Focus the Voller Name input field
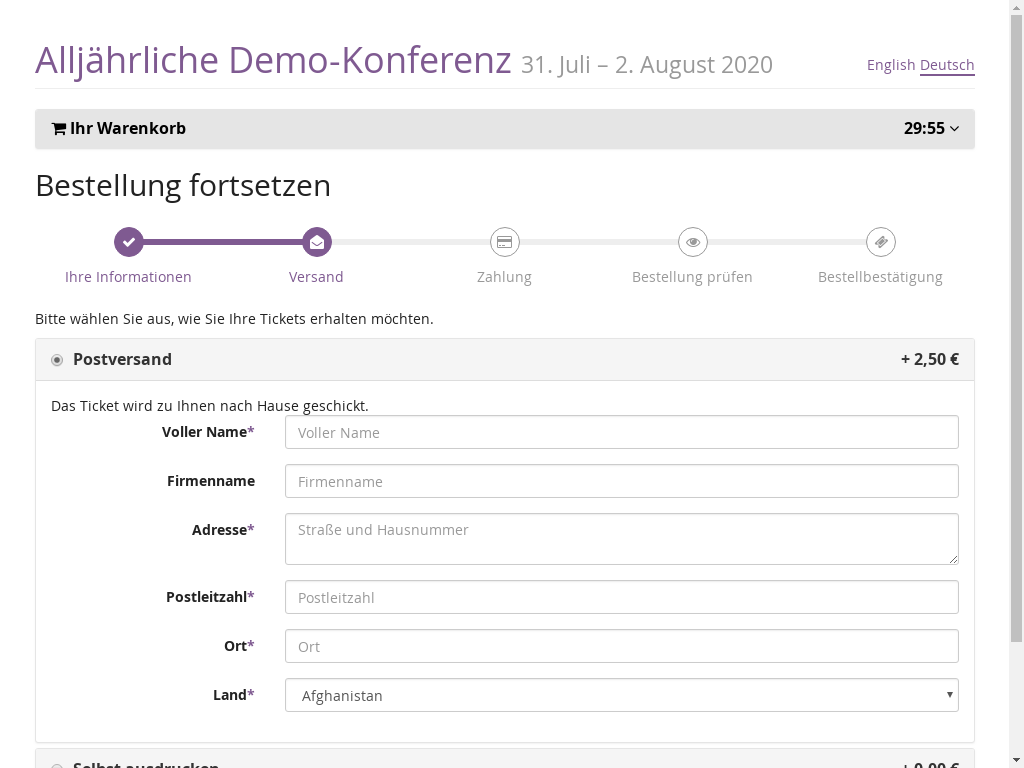Viewport: 1024px width, 768px height. (621, 432)
